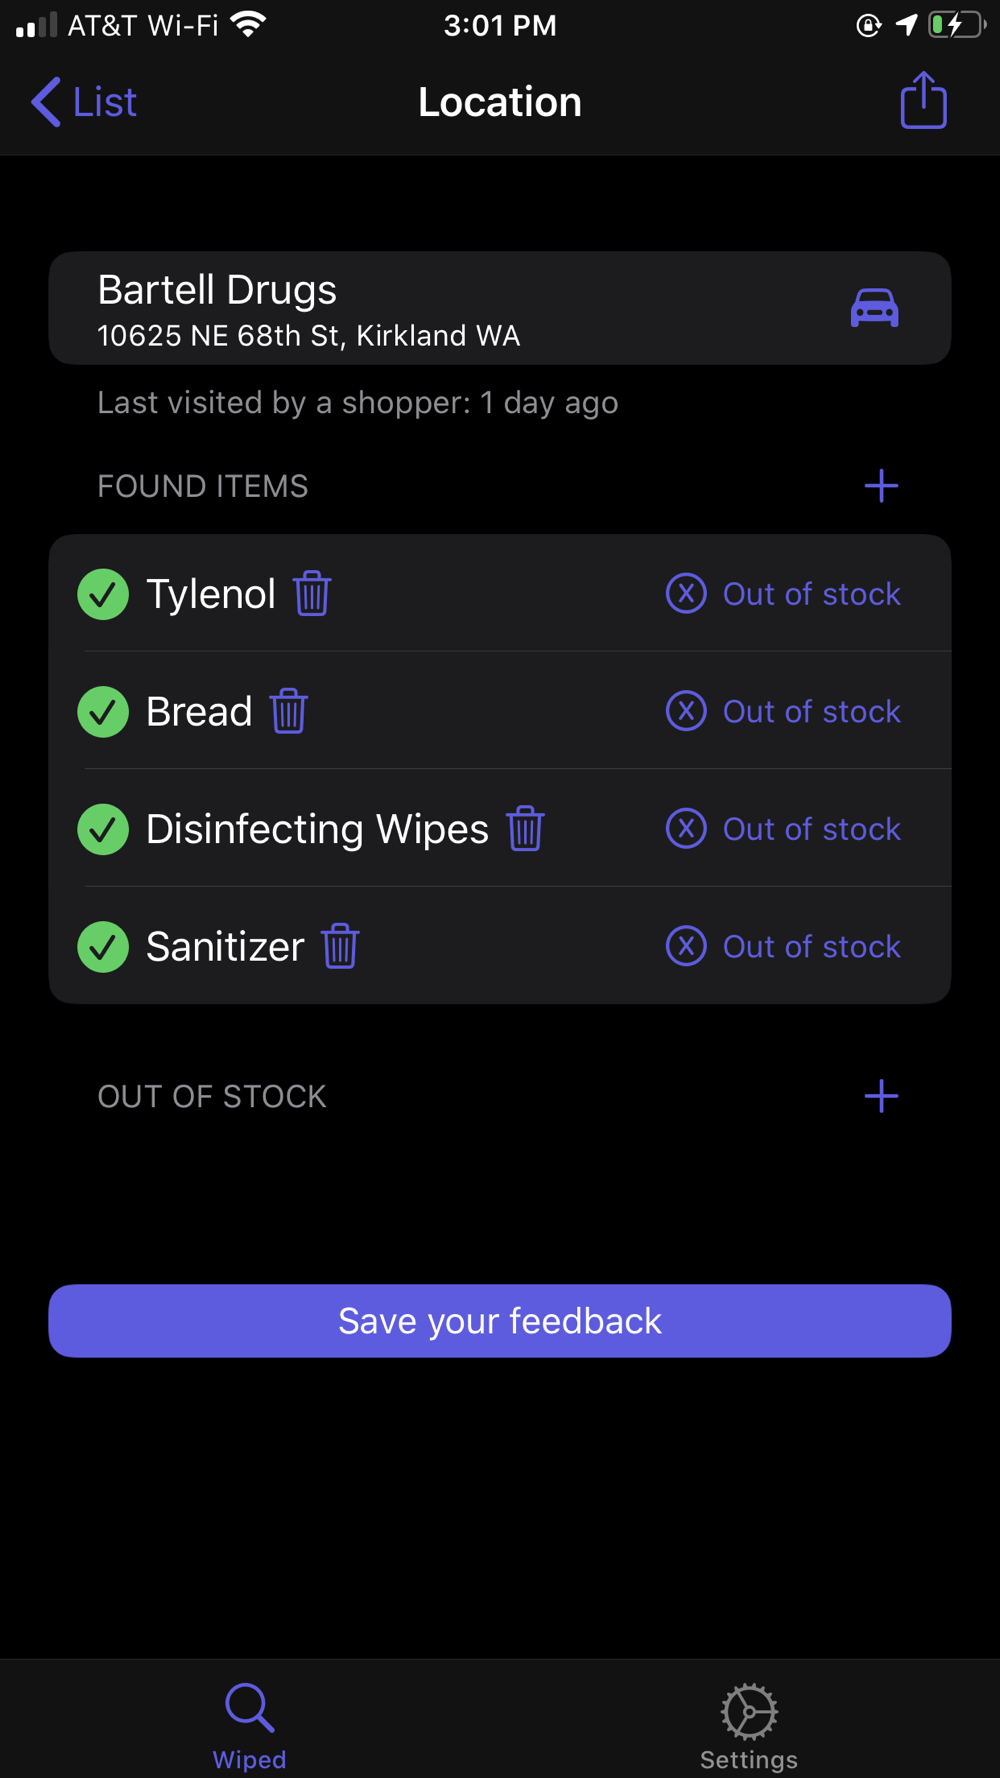The image size is (1000, 1778).
Task: Delete Sanitizer using its trash icon
Action: pos(340,946)
